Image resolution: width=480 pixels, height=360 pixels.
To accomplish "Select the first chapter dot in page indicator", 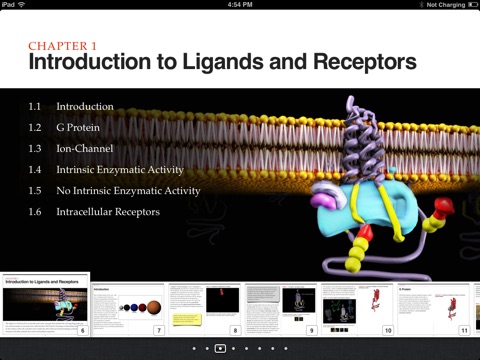I will 194,349.
